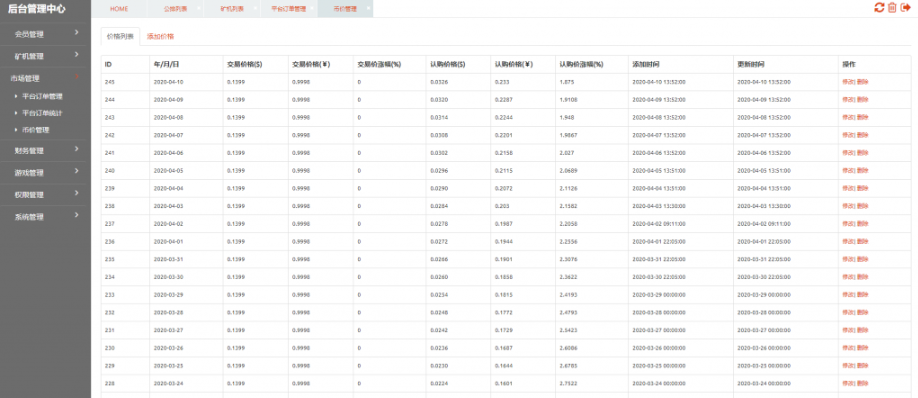The width and height of the screenshot is (918, 398).
Task: Click the value 1.875 in row 245
Action: coord(567,82)
